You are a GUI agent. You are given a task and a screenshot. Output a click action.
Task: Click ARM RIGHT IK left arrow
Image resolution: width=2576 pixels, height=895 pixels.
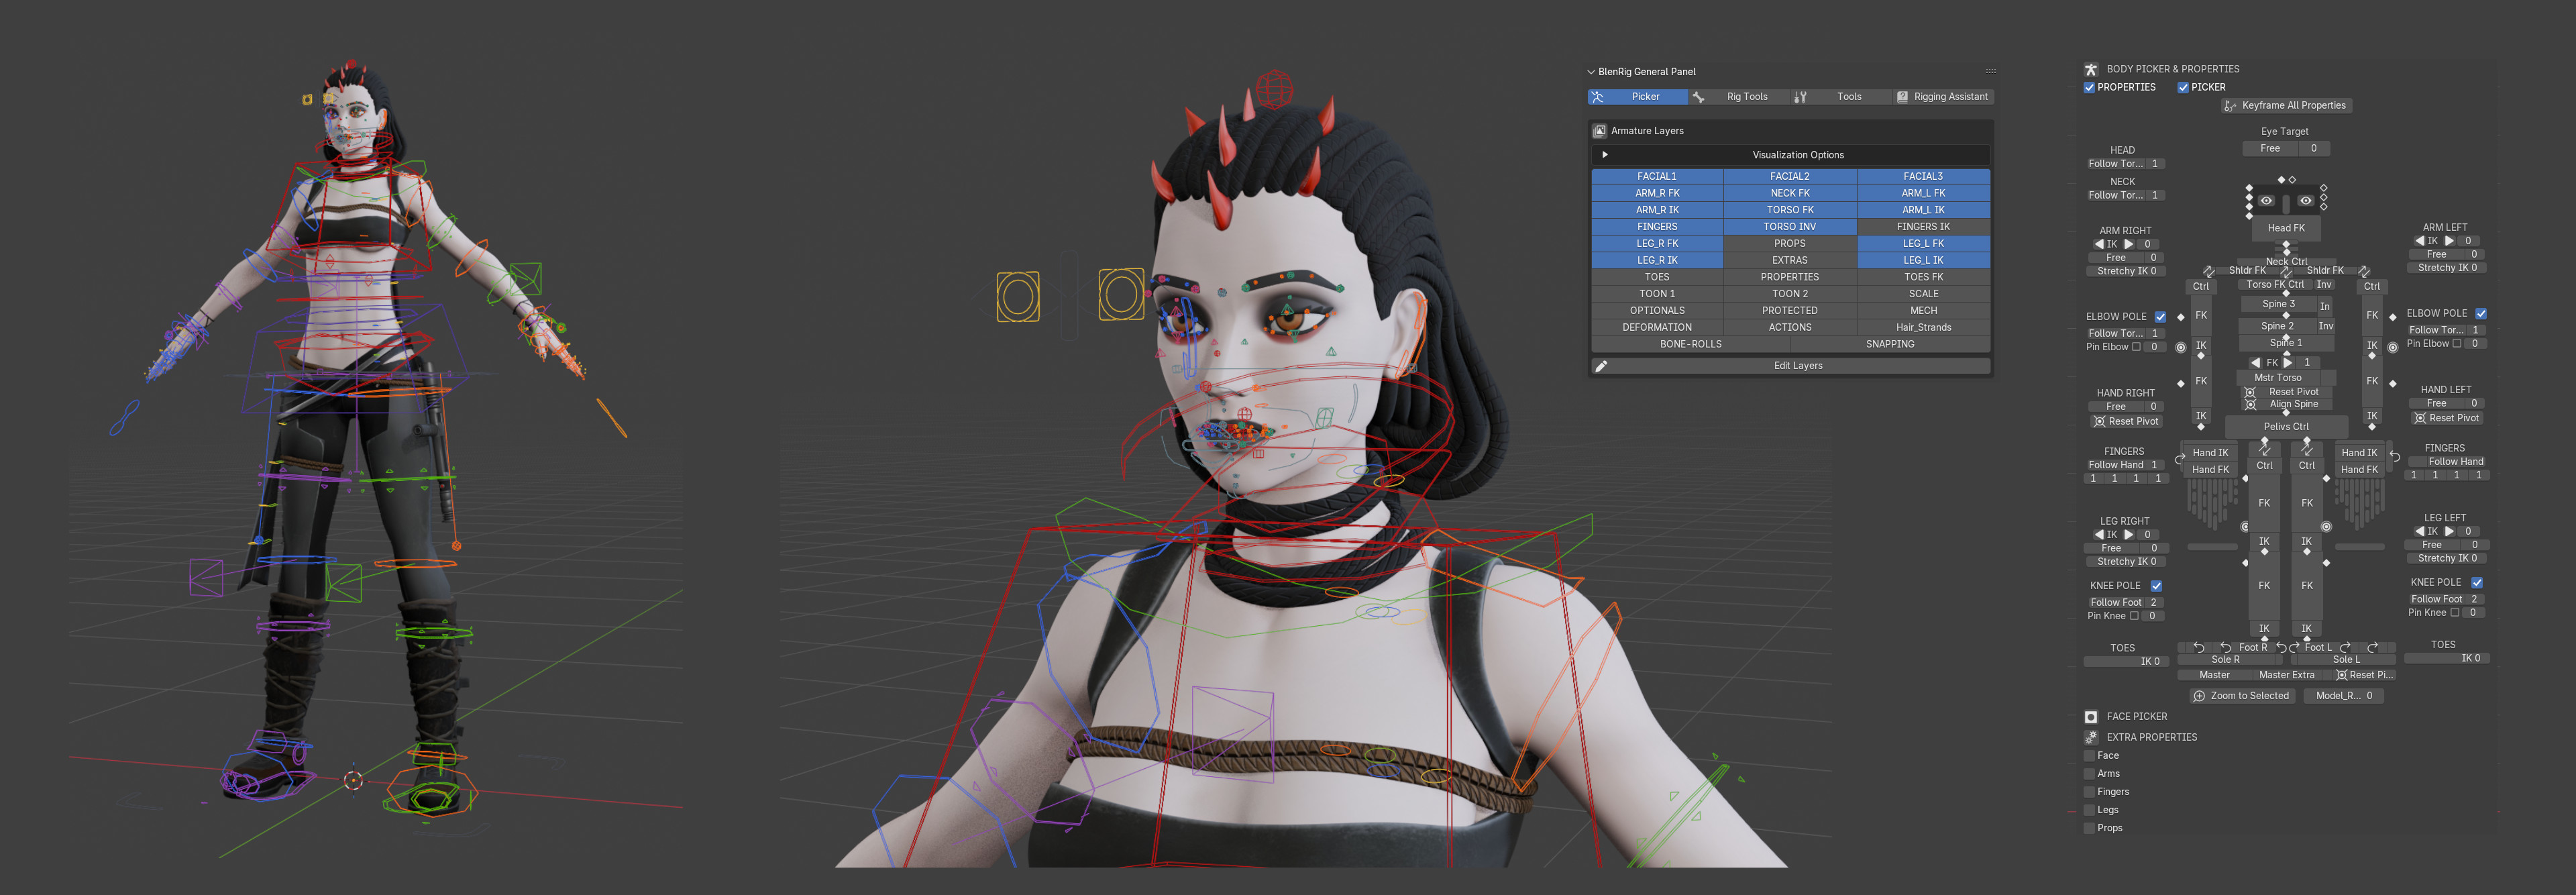pos(2099,244)
